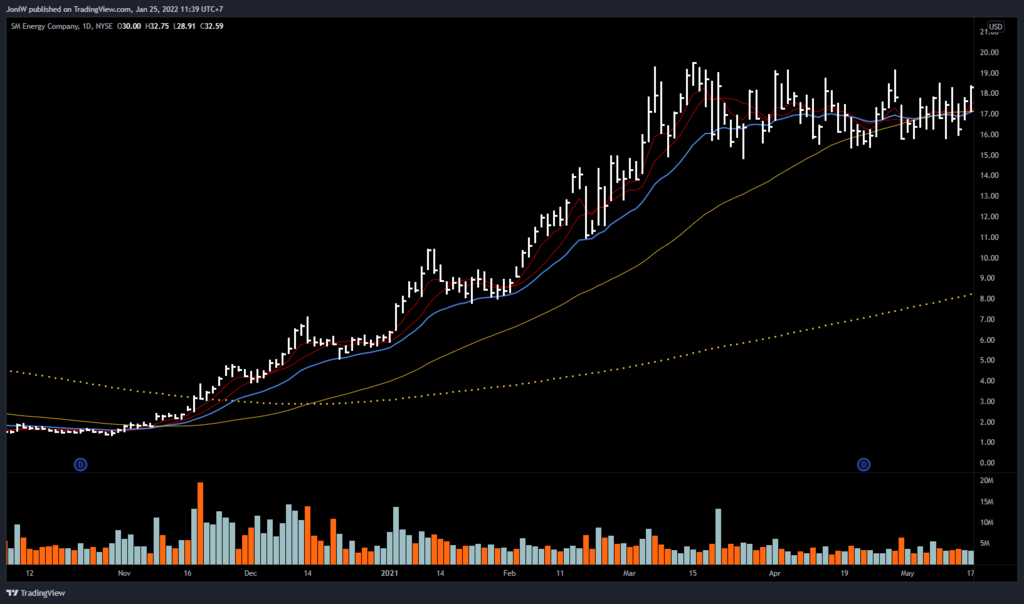Click the closing price value C32.59

coord(210,26)
